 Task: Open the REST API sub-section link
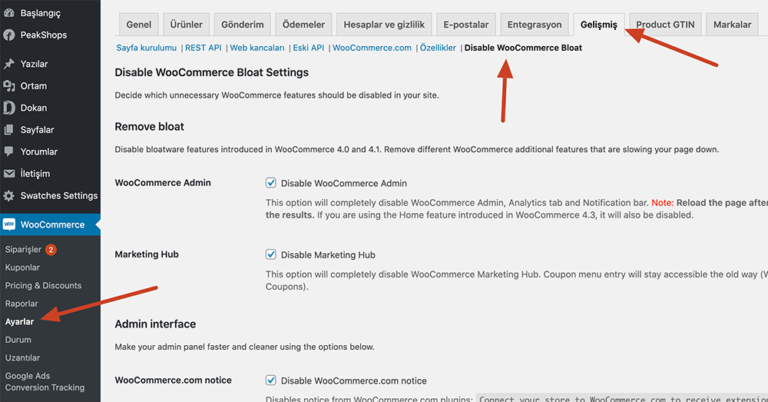tap(203, 47)
